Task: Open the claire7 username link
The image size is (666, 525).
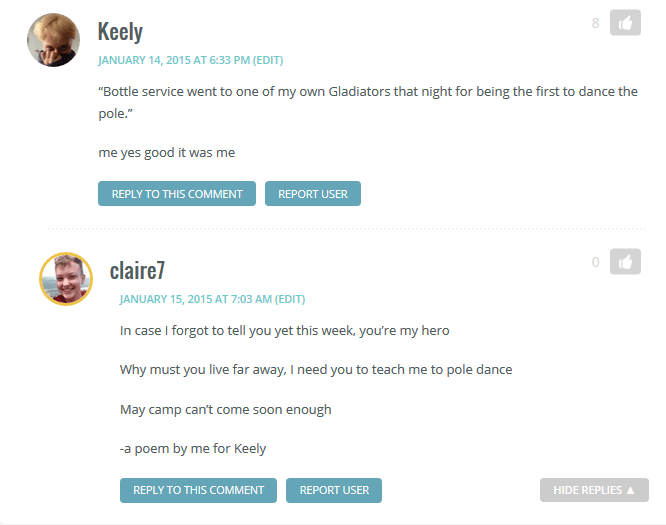Action: click(x=137, y=270)
